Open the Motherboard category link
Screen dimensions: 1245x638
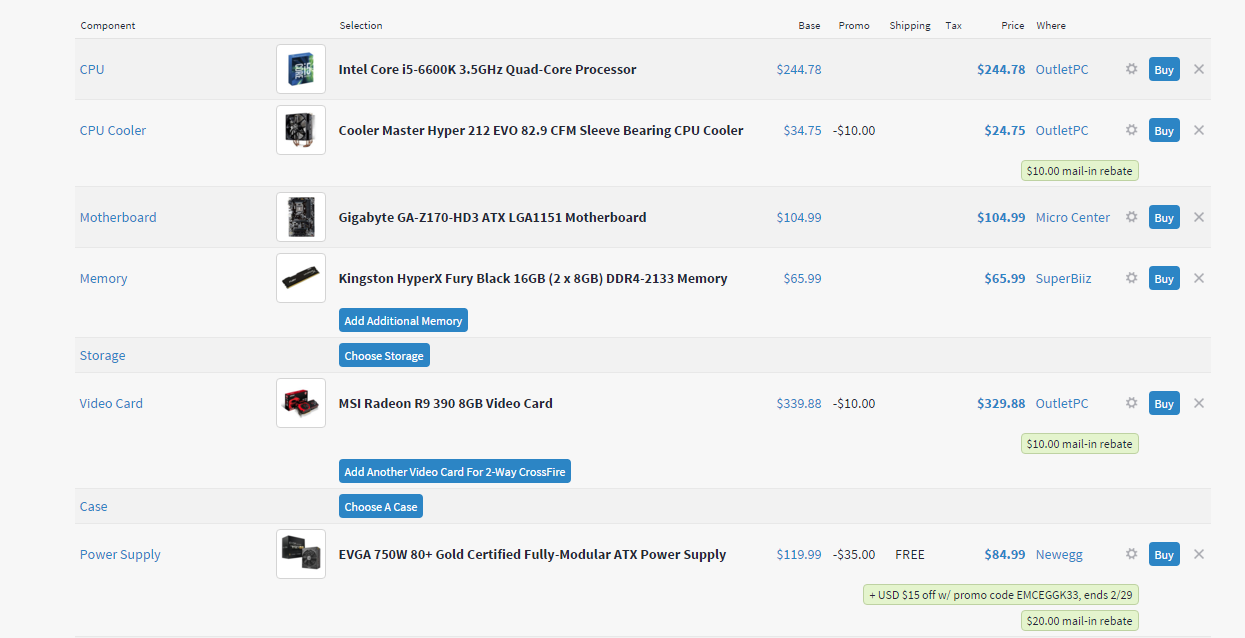tap(118, 217)
